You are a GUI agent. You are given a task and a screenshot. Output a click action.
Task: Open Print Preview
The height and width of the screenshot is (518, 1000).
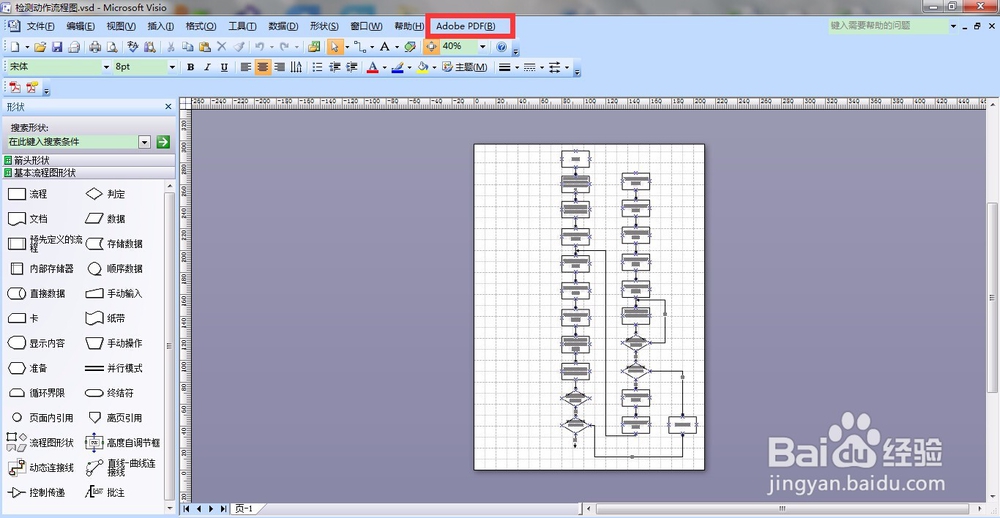coord(112,47)
